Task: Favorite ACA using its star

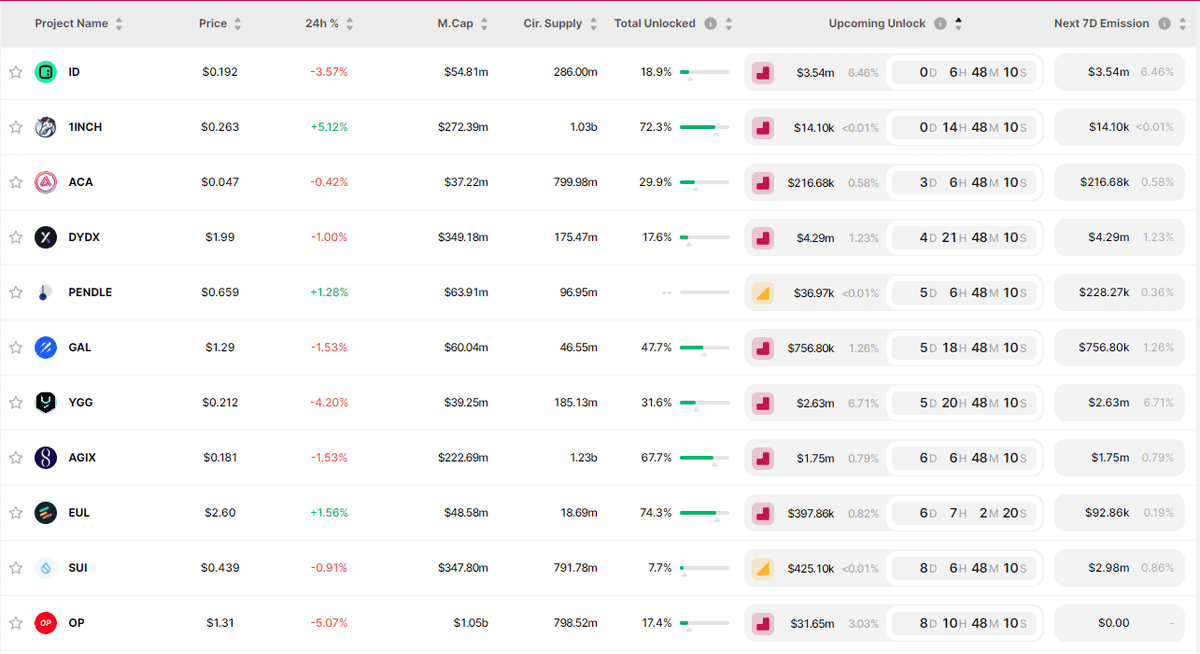Action: pos(16,182)
